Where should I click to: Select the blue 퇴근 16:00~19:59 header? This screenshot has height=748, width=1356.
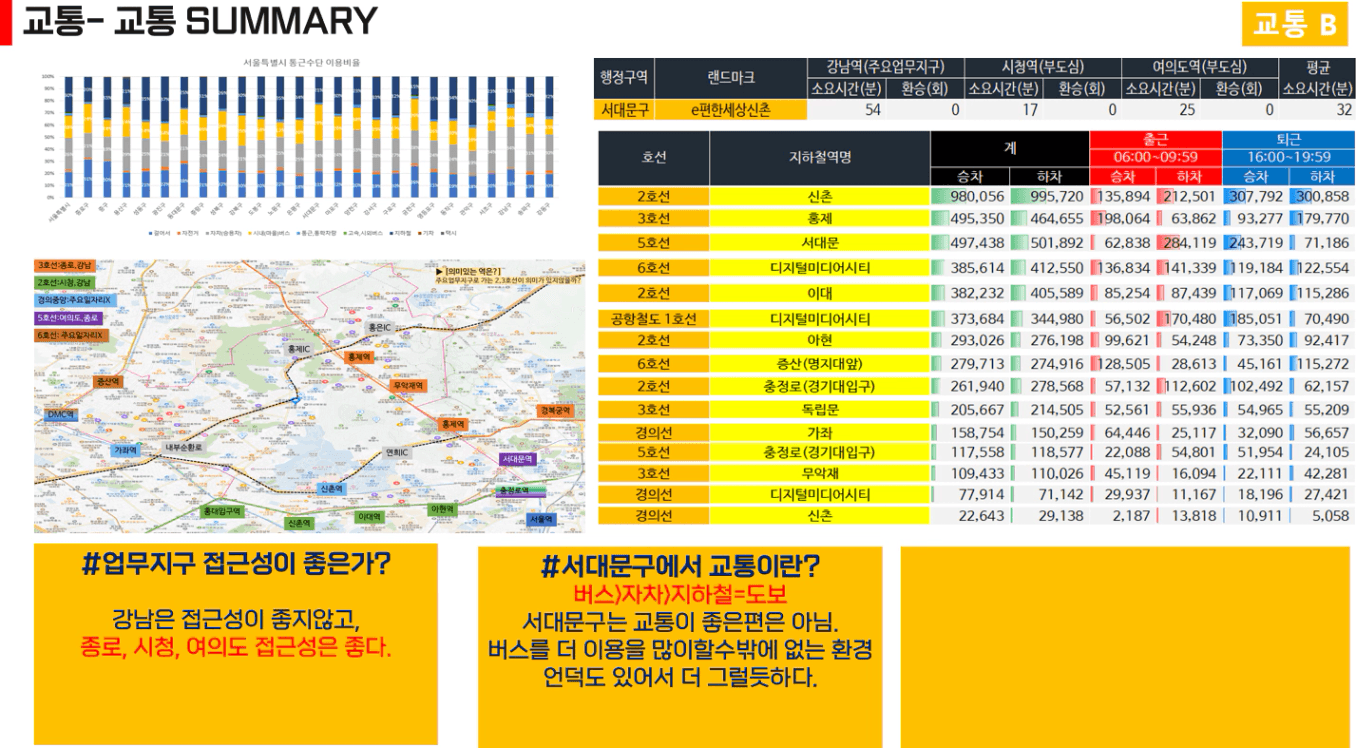point(1287,148)
